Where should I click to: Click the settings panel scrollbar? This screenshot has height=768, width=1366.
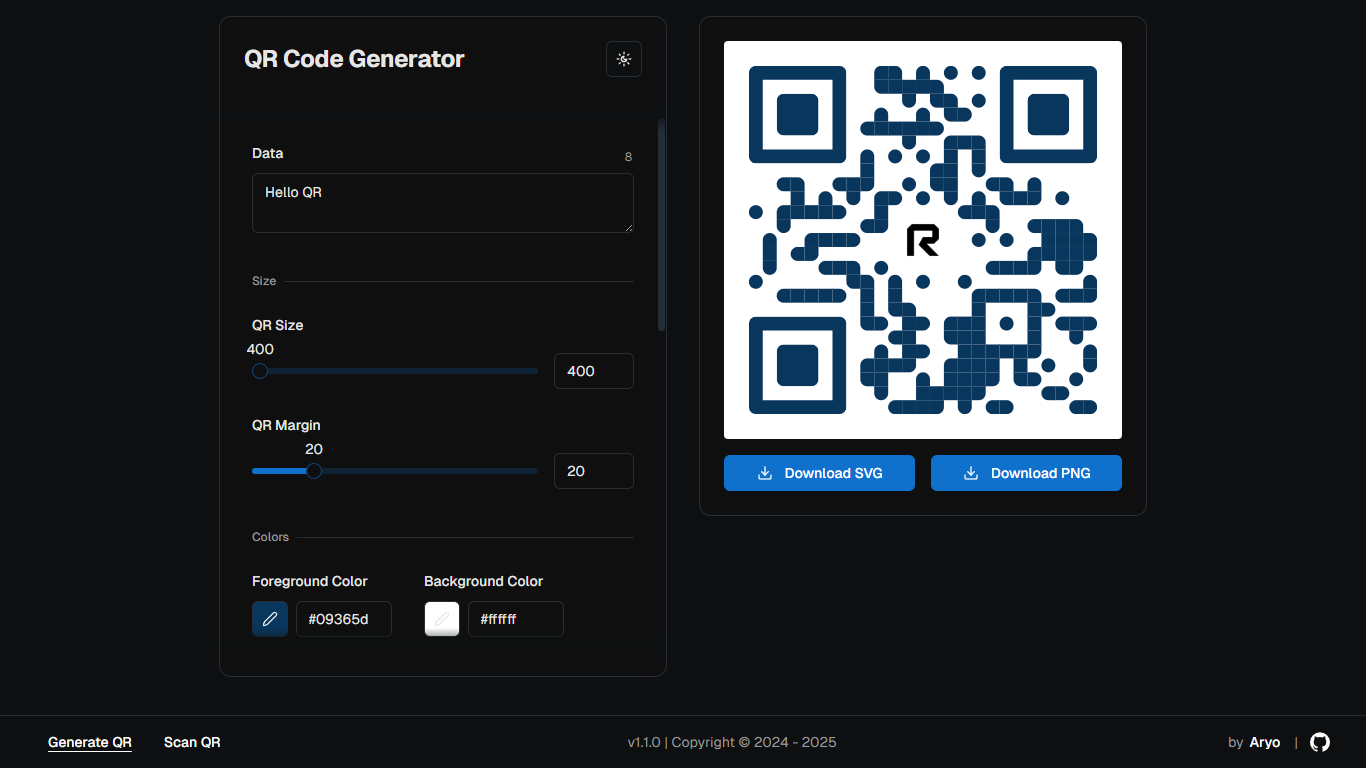click(x=661, y=225)
